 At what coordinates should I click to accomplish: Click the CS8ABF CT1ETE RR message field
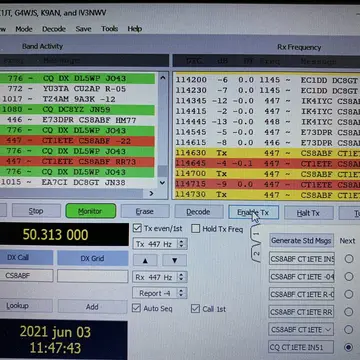(302, 312)
